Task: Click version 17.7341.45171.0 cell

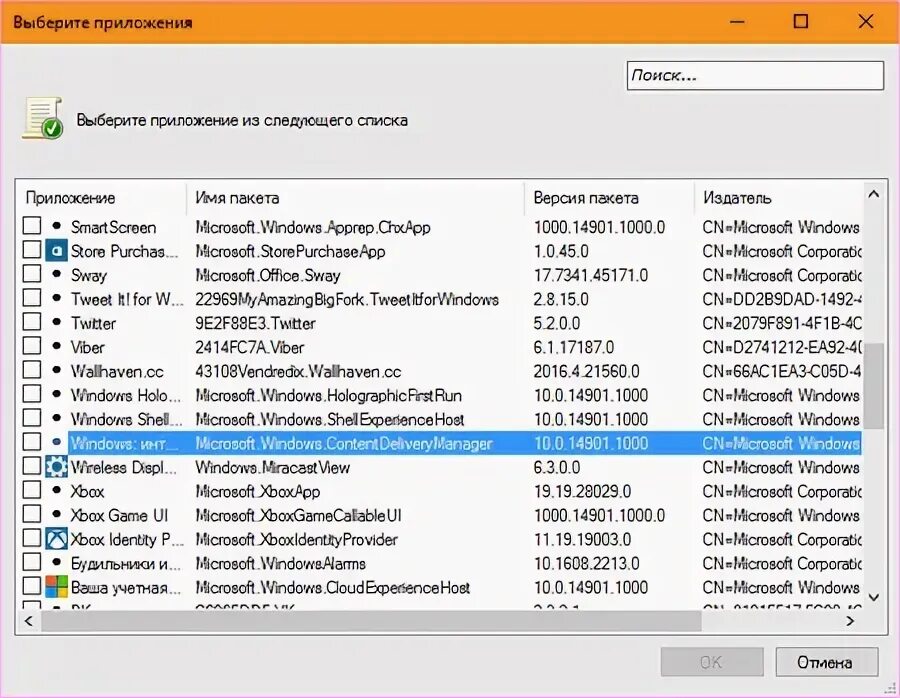Action: pyautogui.click(x=591, y=275)
